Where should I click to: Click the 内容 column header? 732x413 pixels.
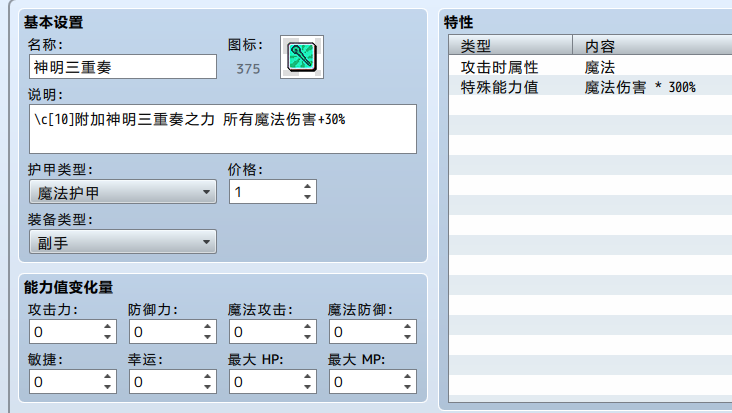tap(652, 45)
